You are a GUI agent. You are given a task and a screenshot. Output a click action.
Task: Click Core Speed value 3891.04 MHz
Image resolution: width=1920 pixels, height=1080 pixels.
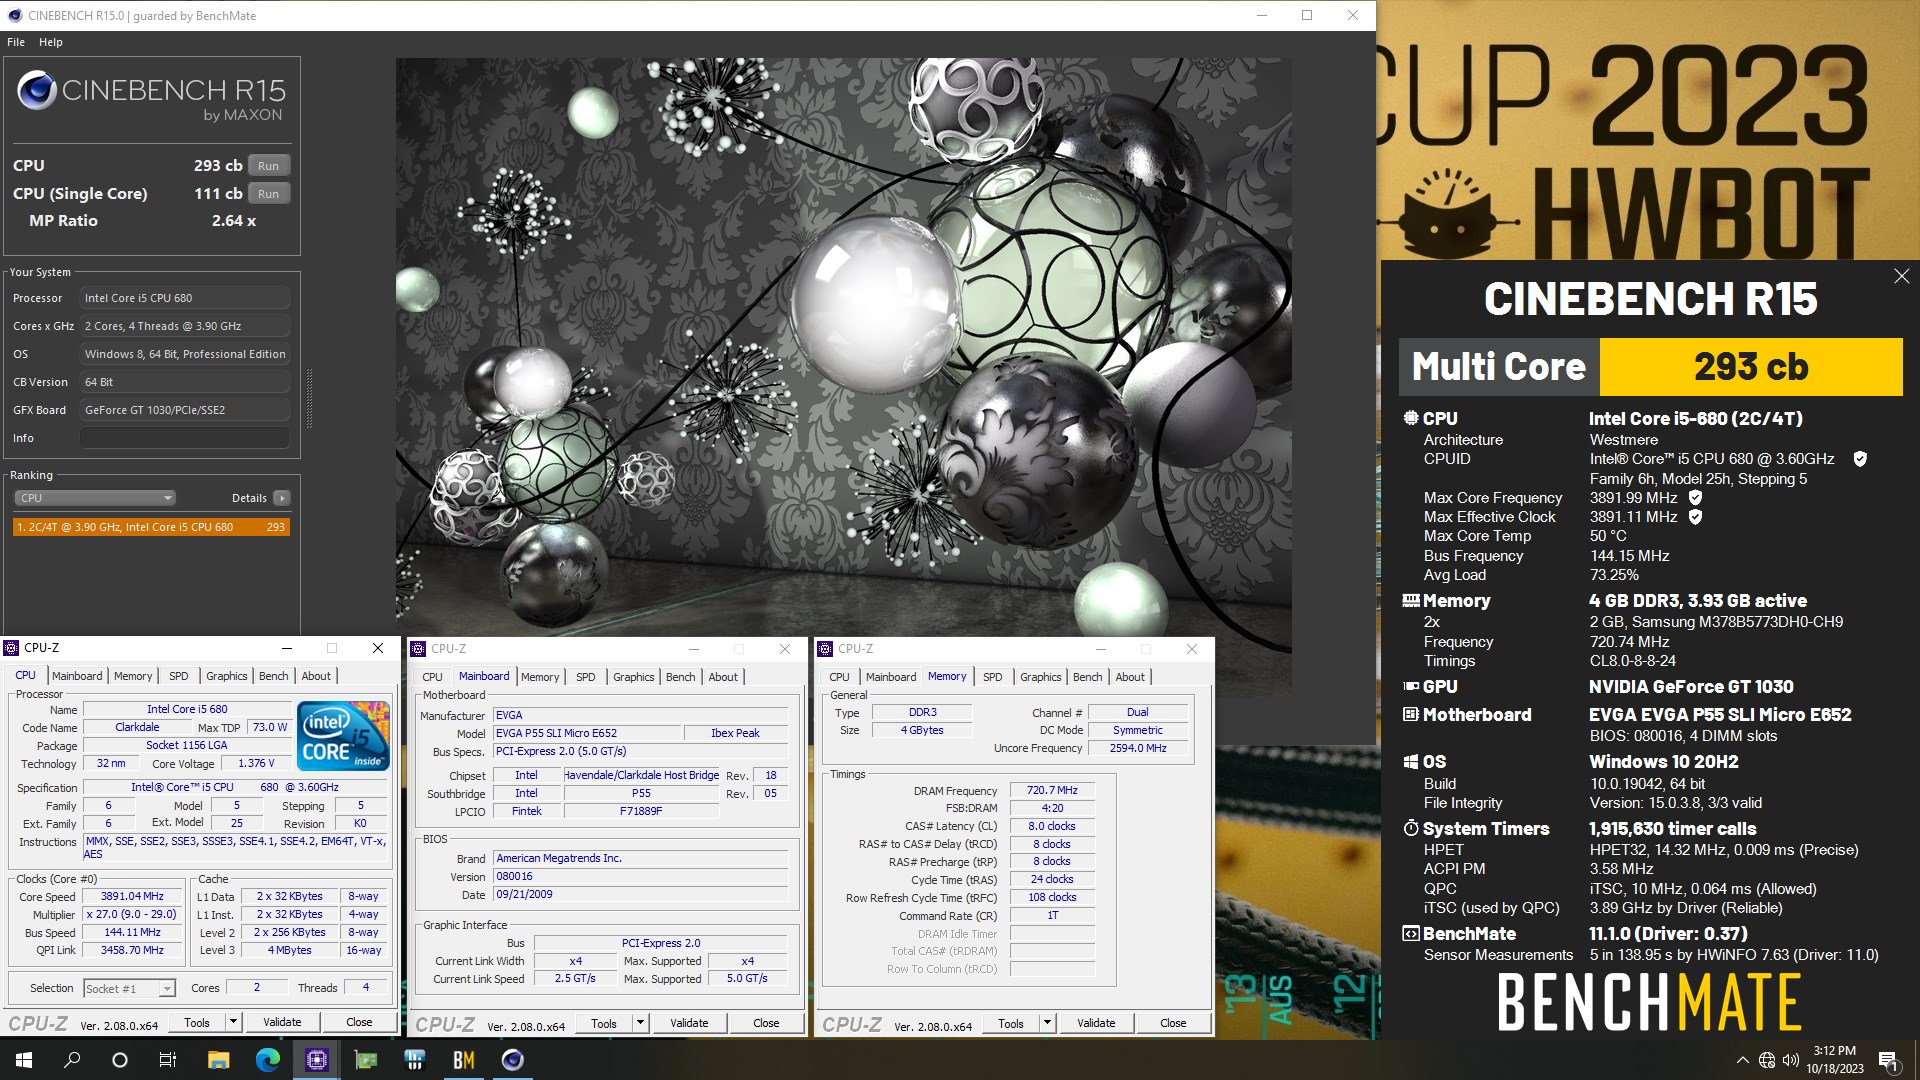coord(132,896)
